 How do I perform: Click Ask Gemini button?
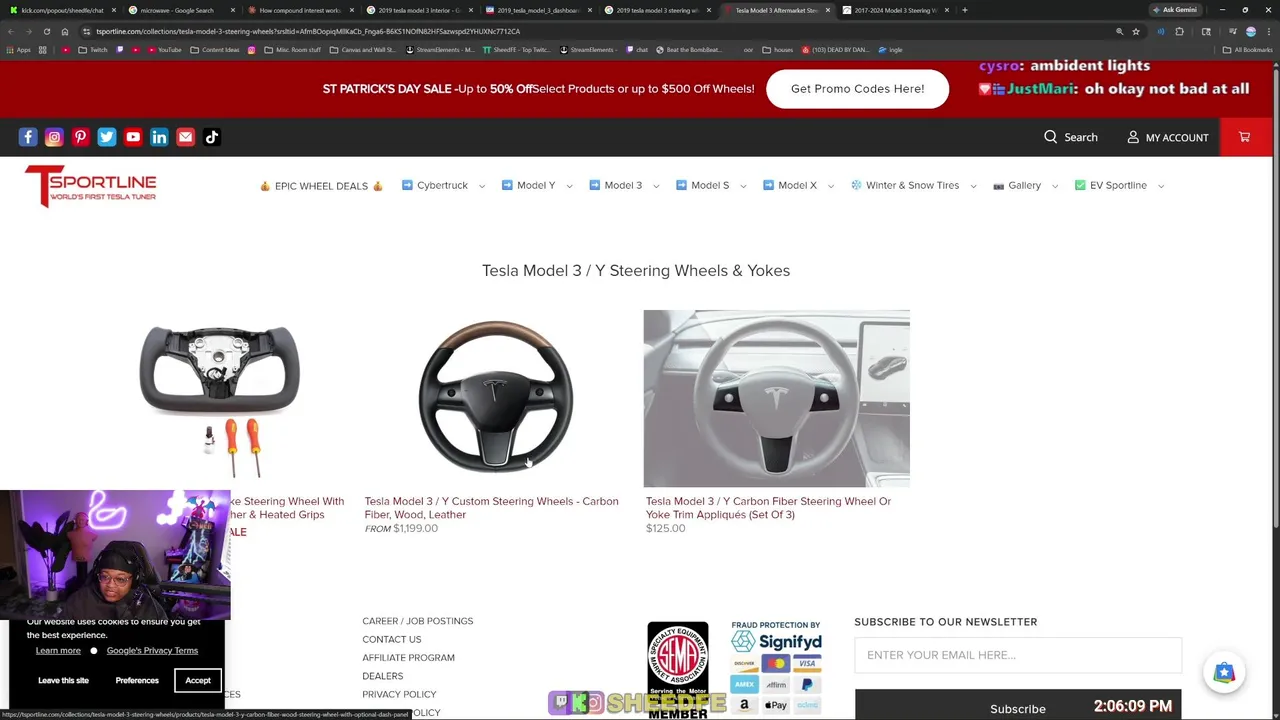(1174, 10)
